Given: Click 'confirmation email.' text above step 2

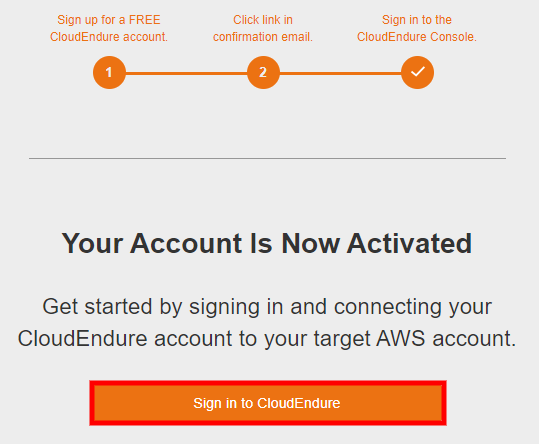Looking at the screenshot, I should pos(263,37).
